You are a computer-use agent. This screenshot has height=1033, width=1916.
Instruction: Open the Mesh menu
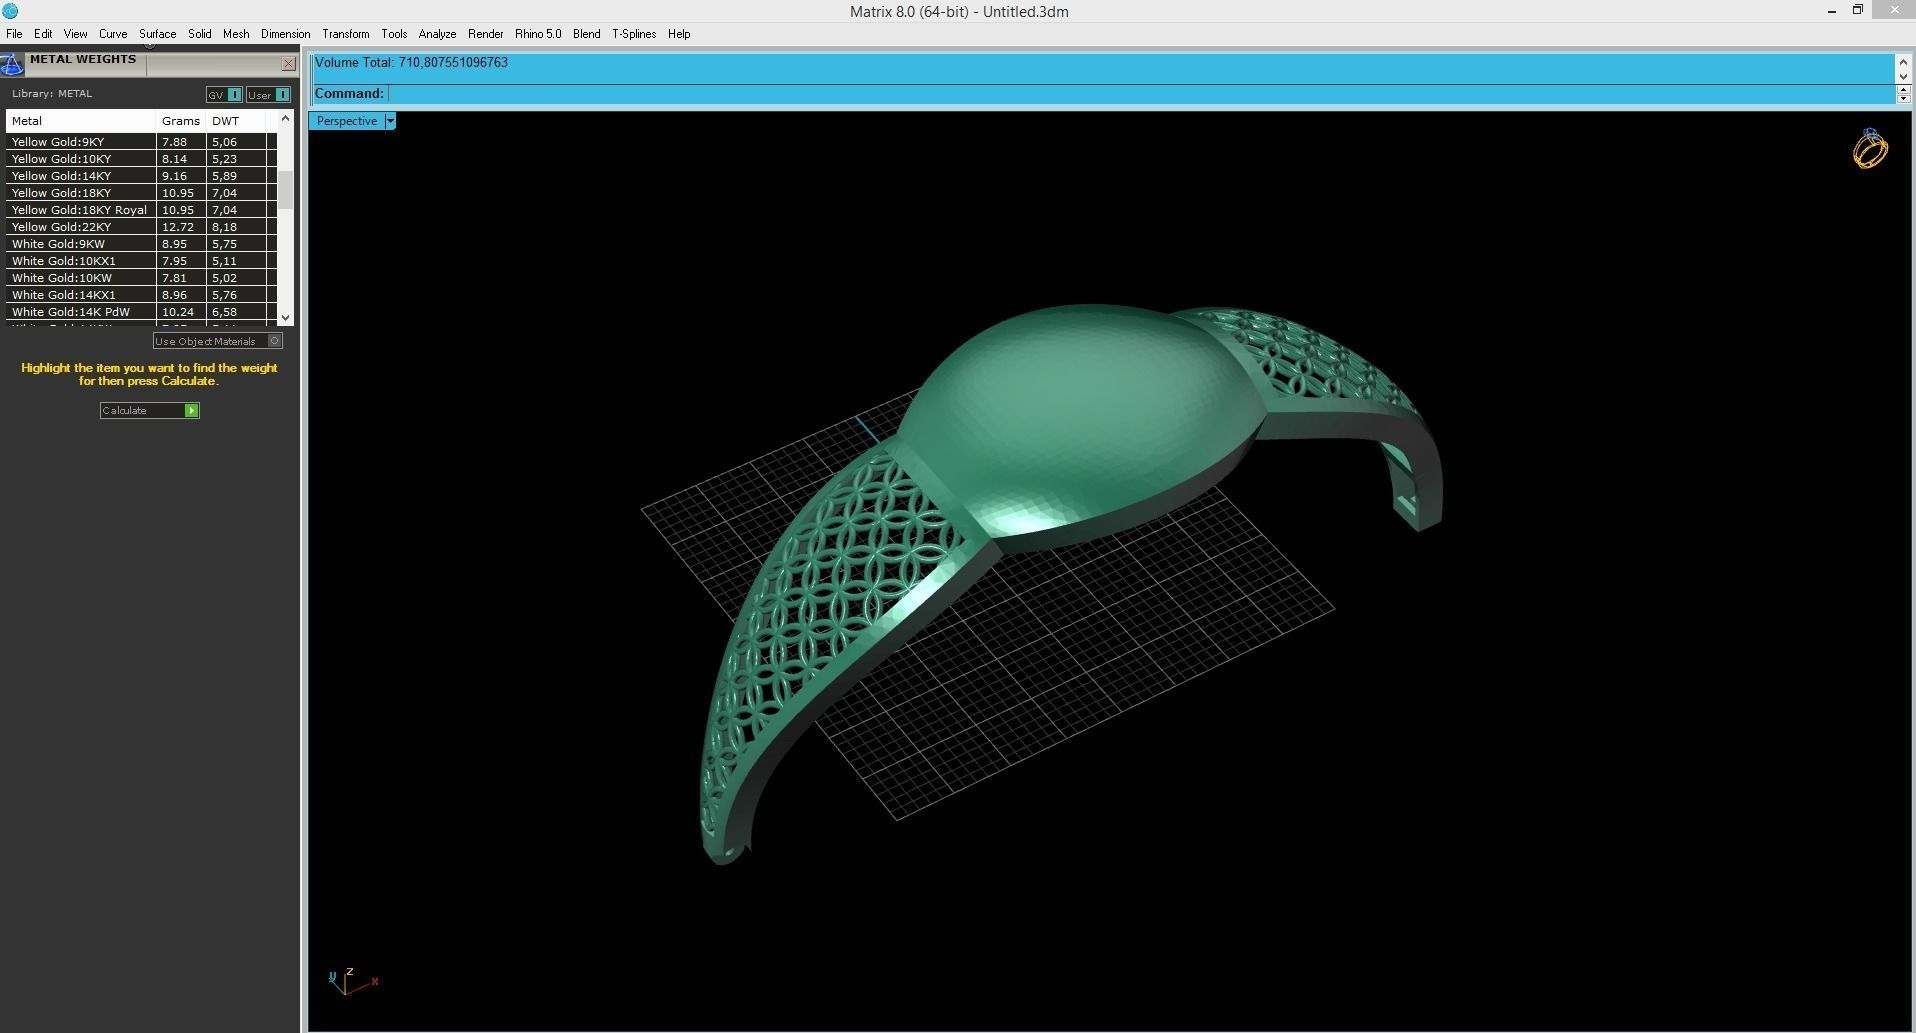click(237, 34)
